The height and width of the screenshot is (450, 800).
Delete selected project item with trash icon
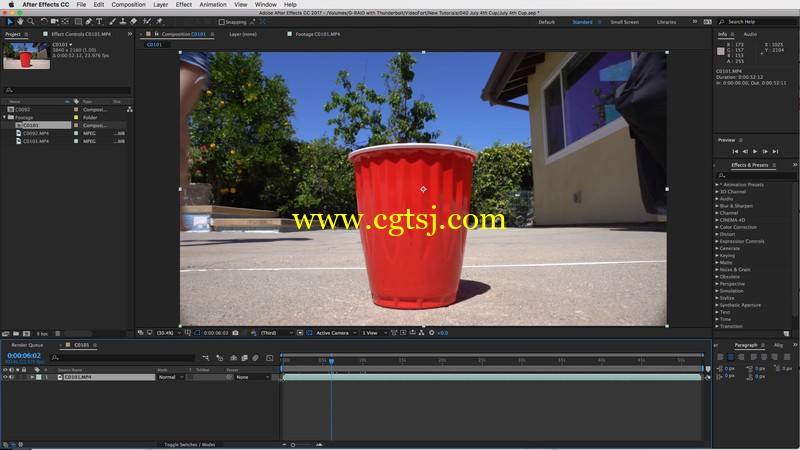tap(58, 334)
